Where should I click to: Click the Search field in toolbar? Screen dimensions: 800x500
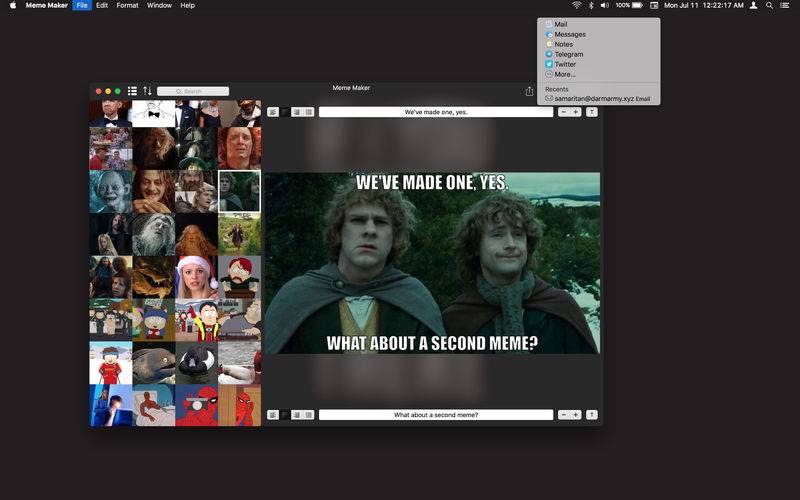pos(193,91)
